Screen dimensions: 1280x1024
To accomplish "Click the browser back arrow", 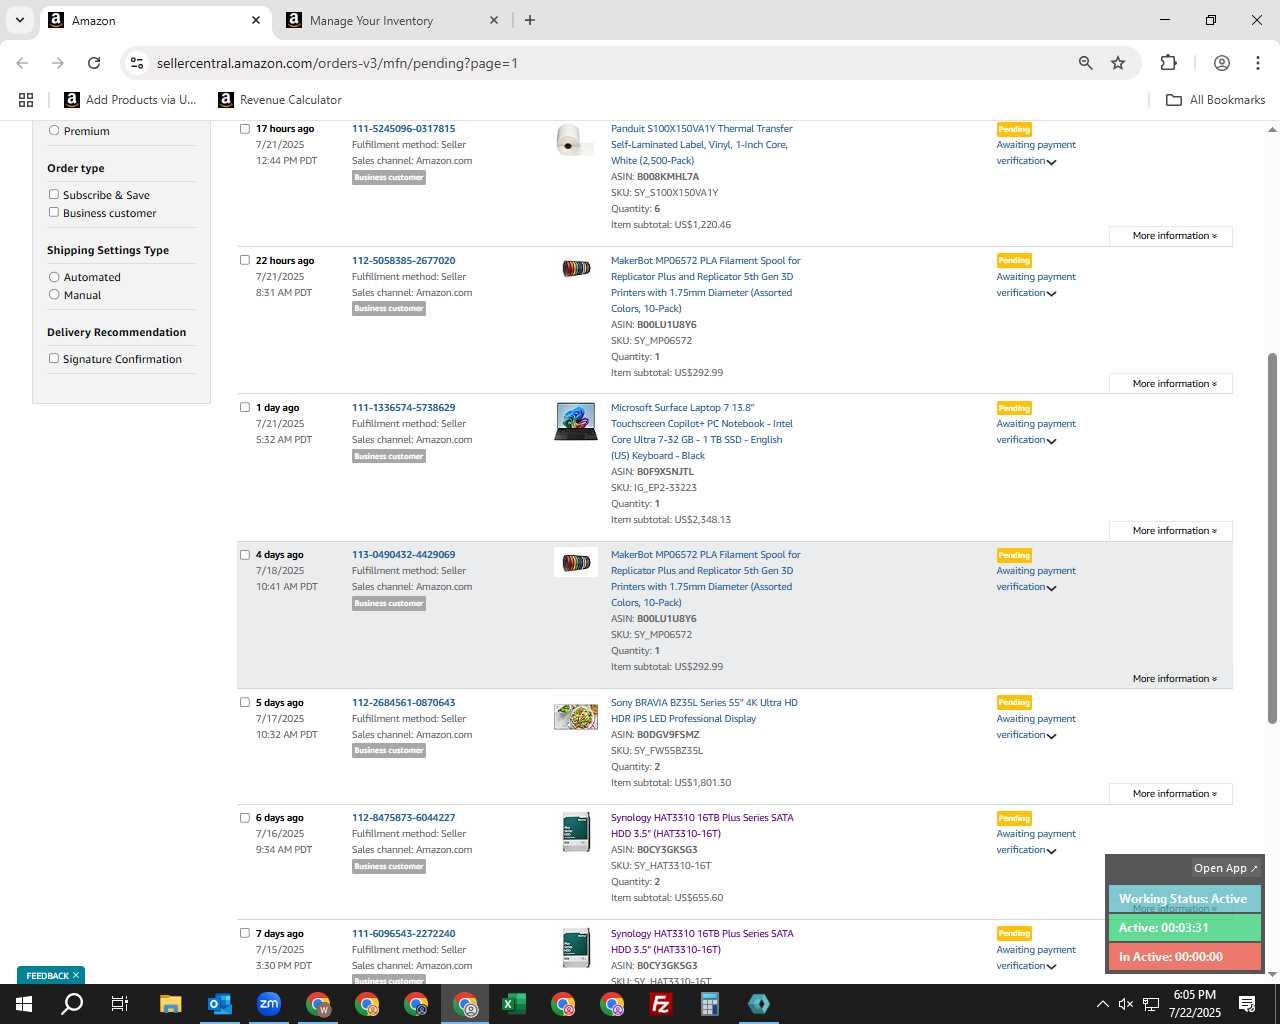I will coord(22,63).
